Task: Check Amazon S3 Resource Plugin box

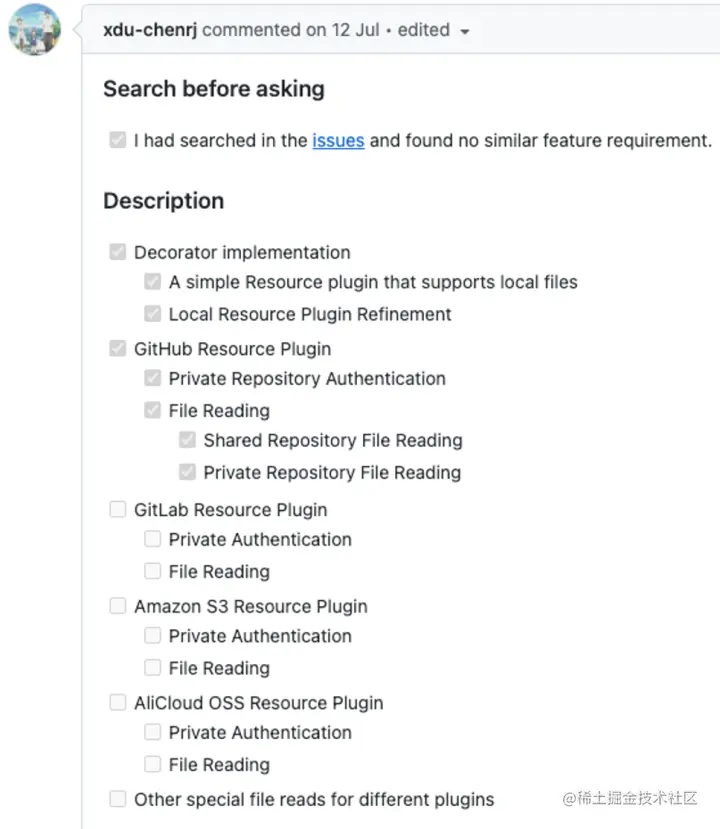Action: coord(118,606)
